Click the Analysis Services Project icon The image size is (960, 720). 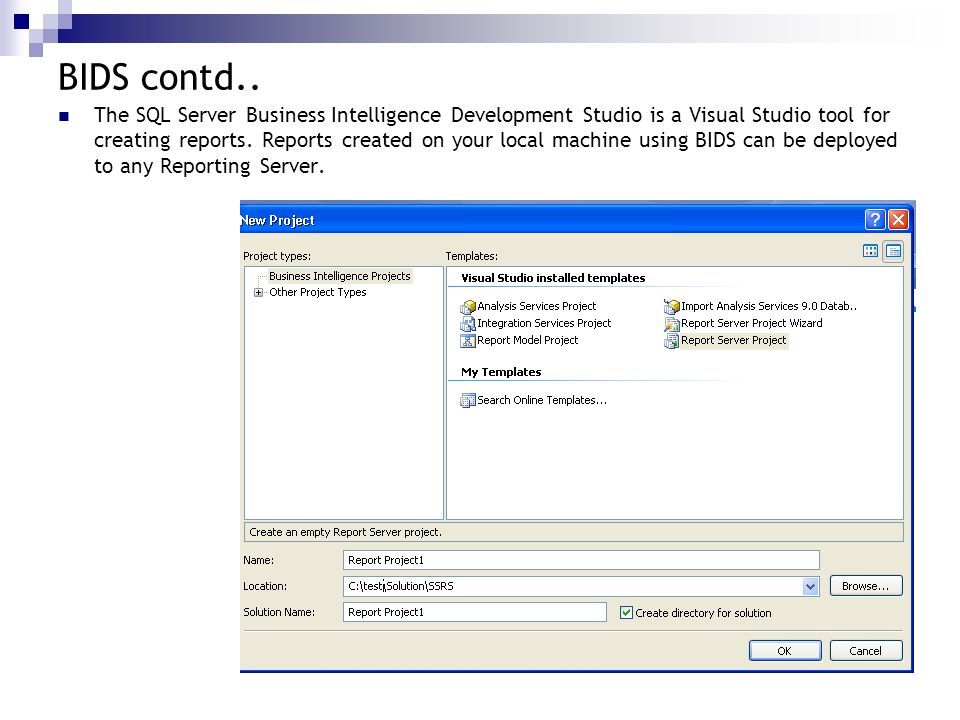tap(468, 306)
